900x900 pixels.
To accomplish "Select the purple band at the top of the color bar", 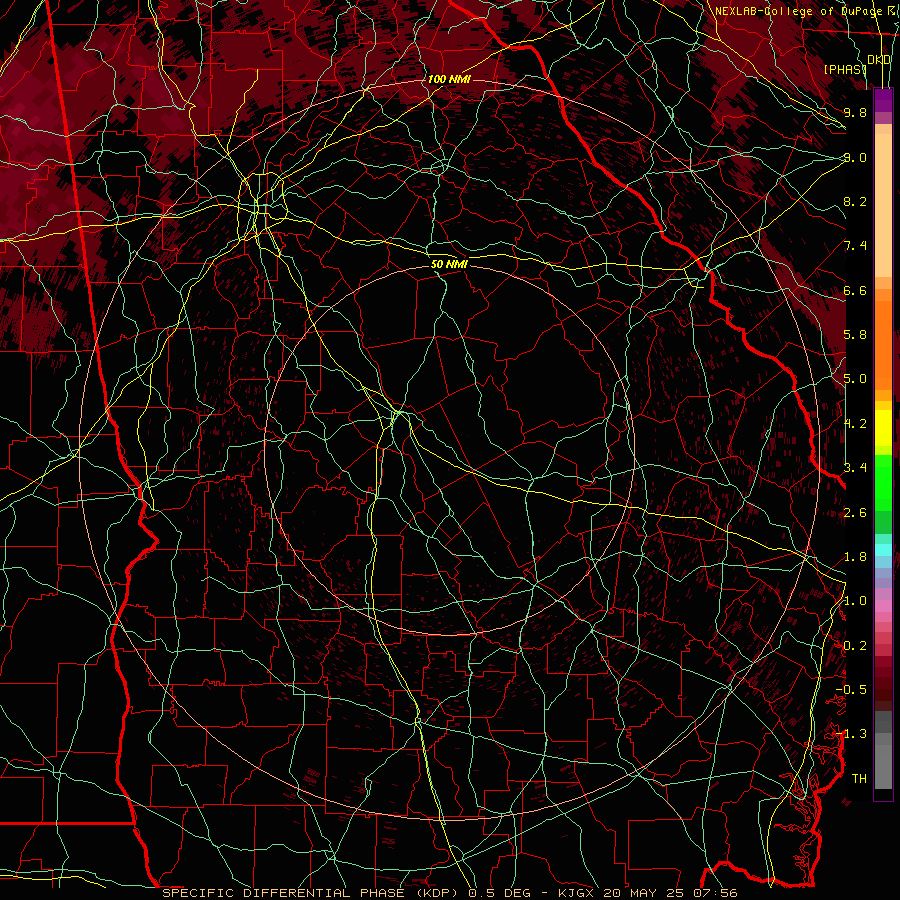I will click(x=883, y=100).
